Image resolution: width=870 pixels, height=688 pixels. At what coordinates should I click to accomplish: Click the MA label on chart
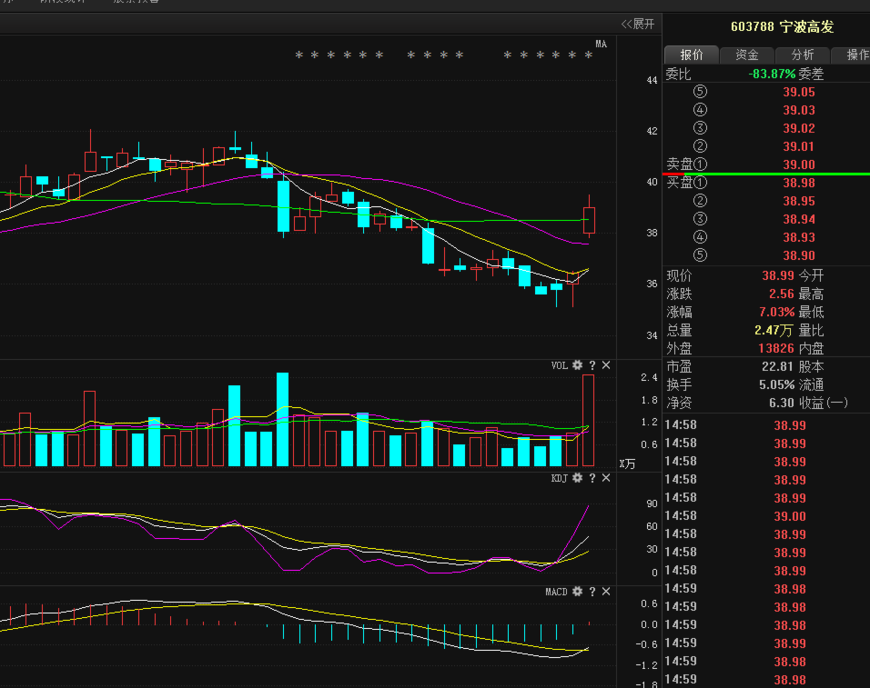point(601,44)
